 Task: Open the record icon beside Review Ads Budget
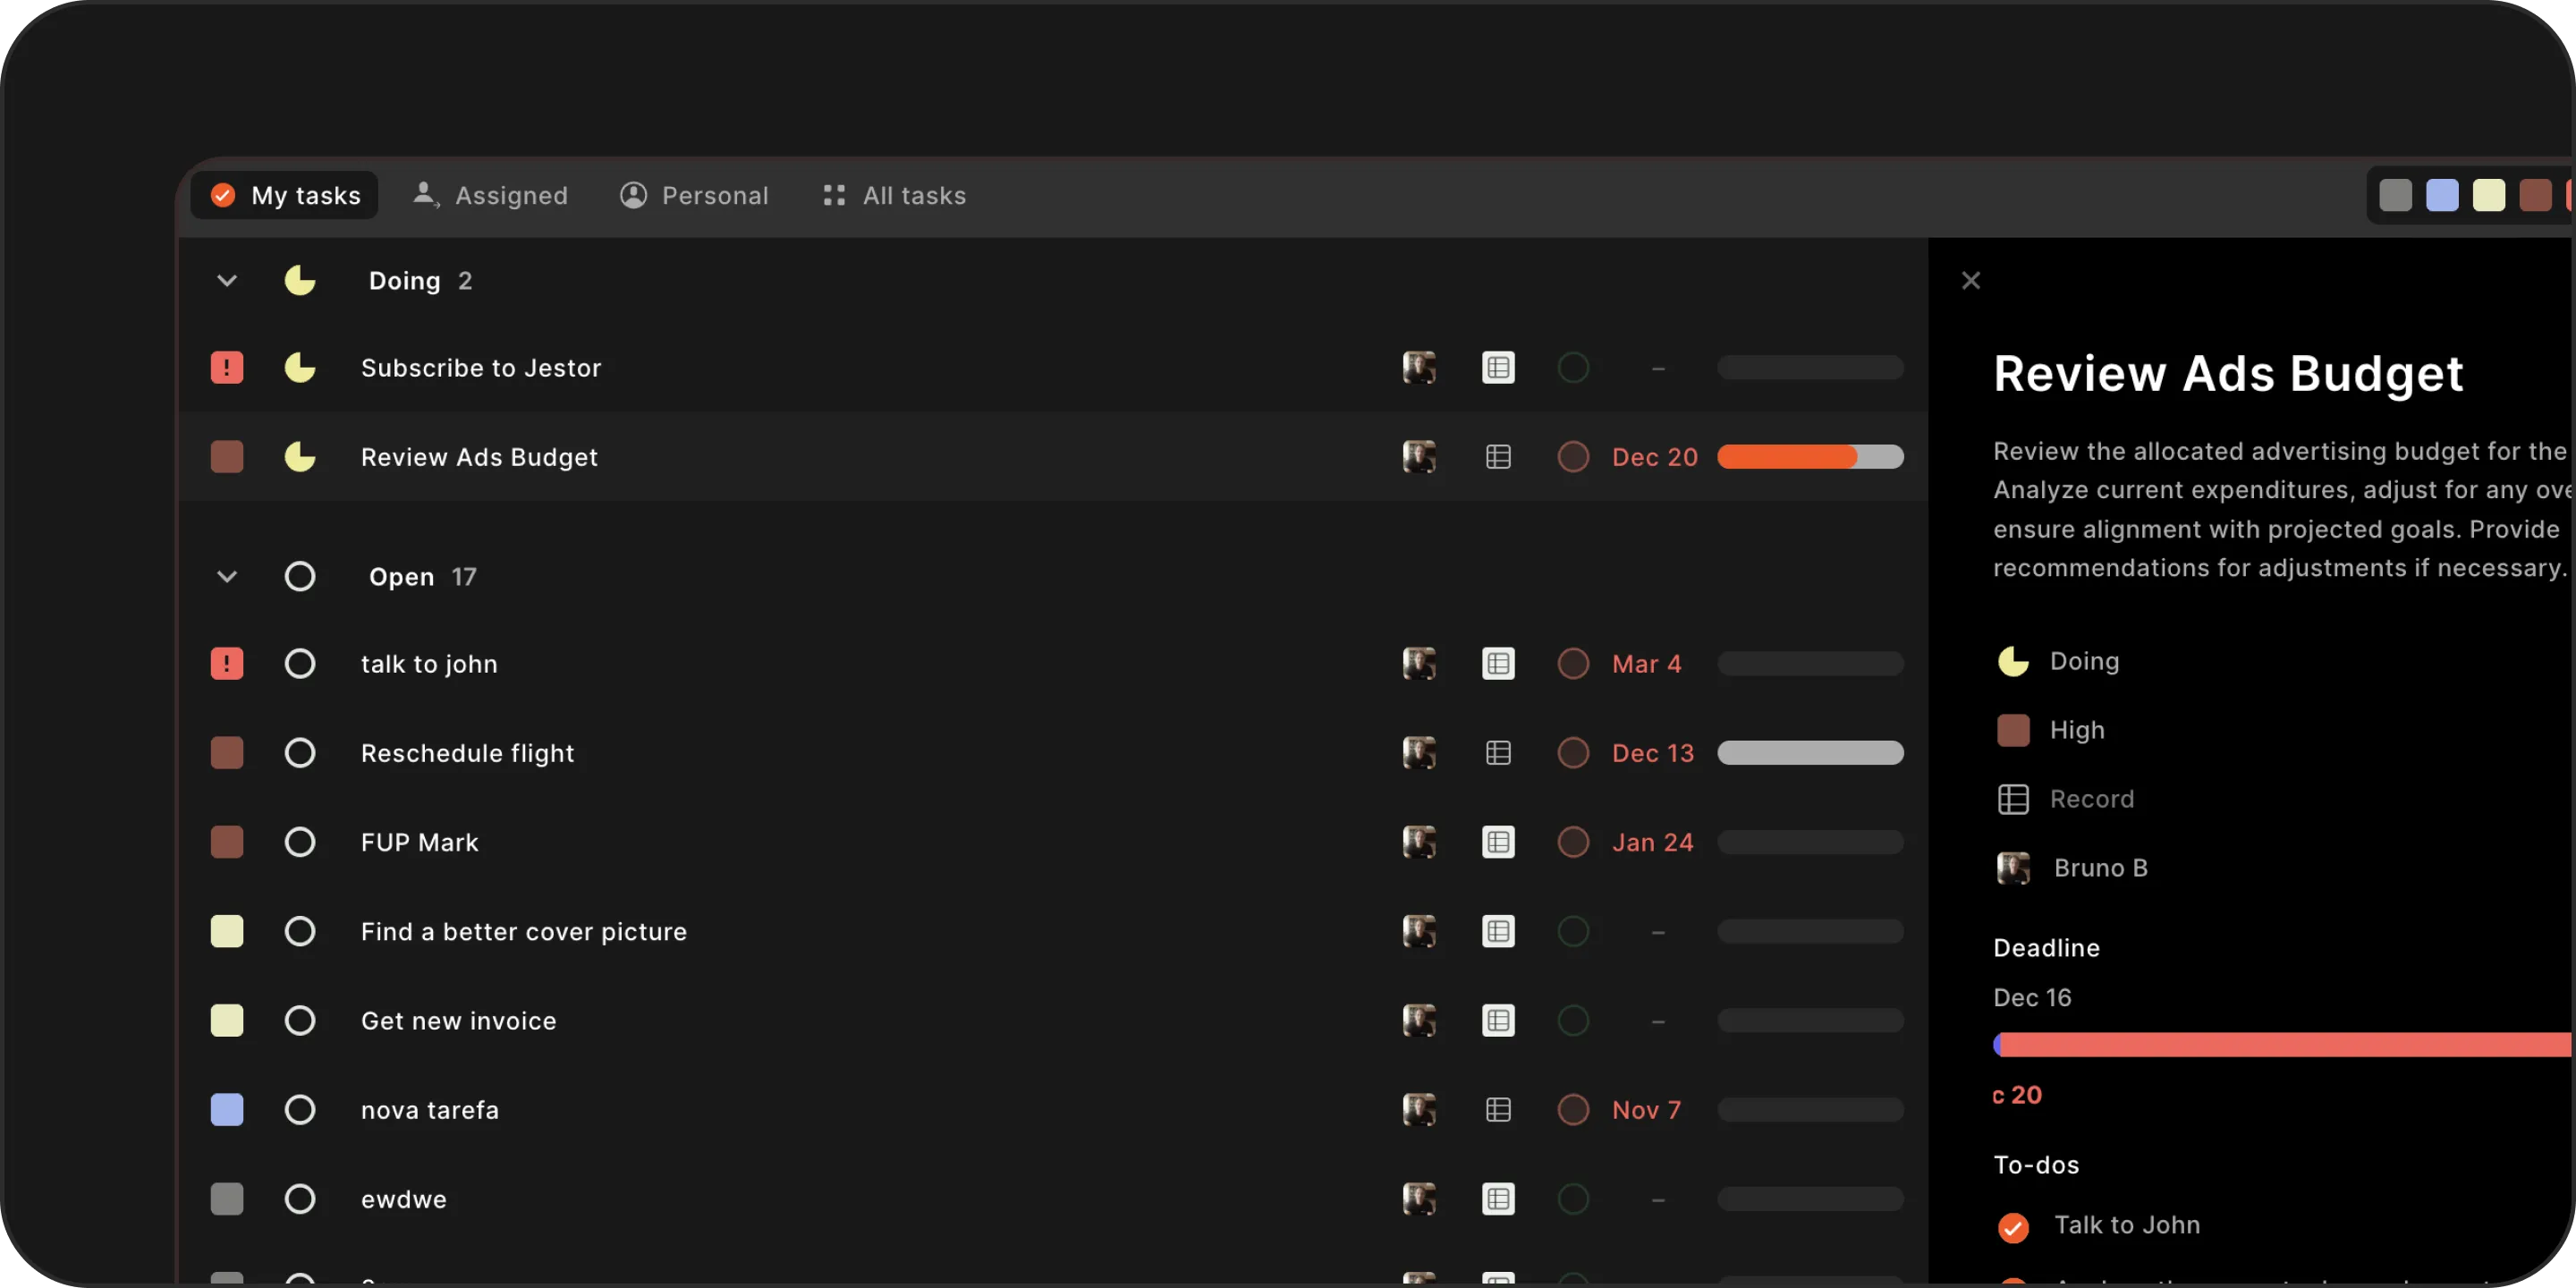[x=1498, y=457]
